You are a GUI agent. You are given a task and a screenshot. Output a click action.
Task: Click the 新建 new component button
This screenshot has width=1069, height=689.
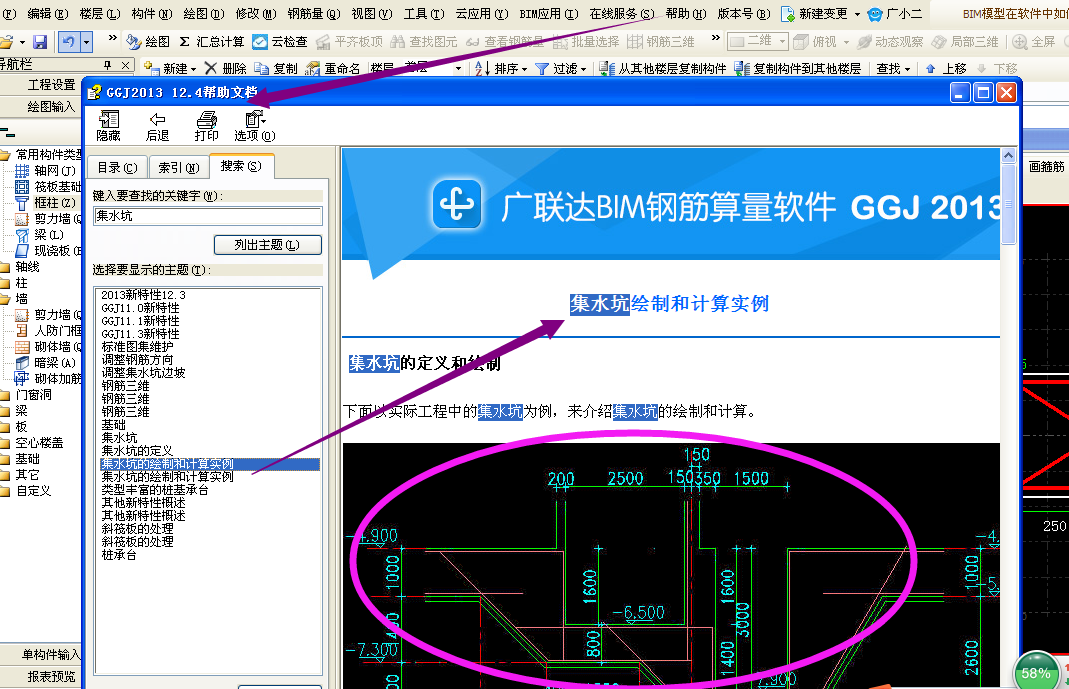click(169, 69)
